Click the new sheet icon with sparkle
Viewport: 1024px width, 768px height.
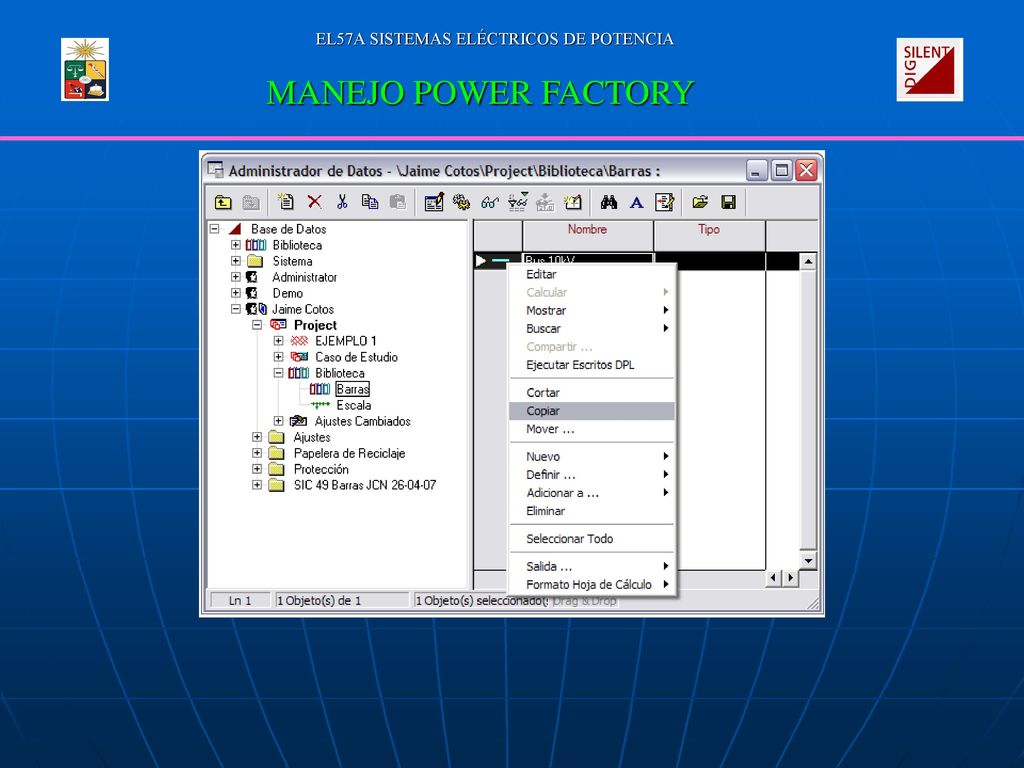pos(573,202)
